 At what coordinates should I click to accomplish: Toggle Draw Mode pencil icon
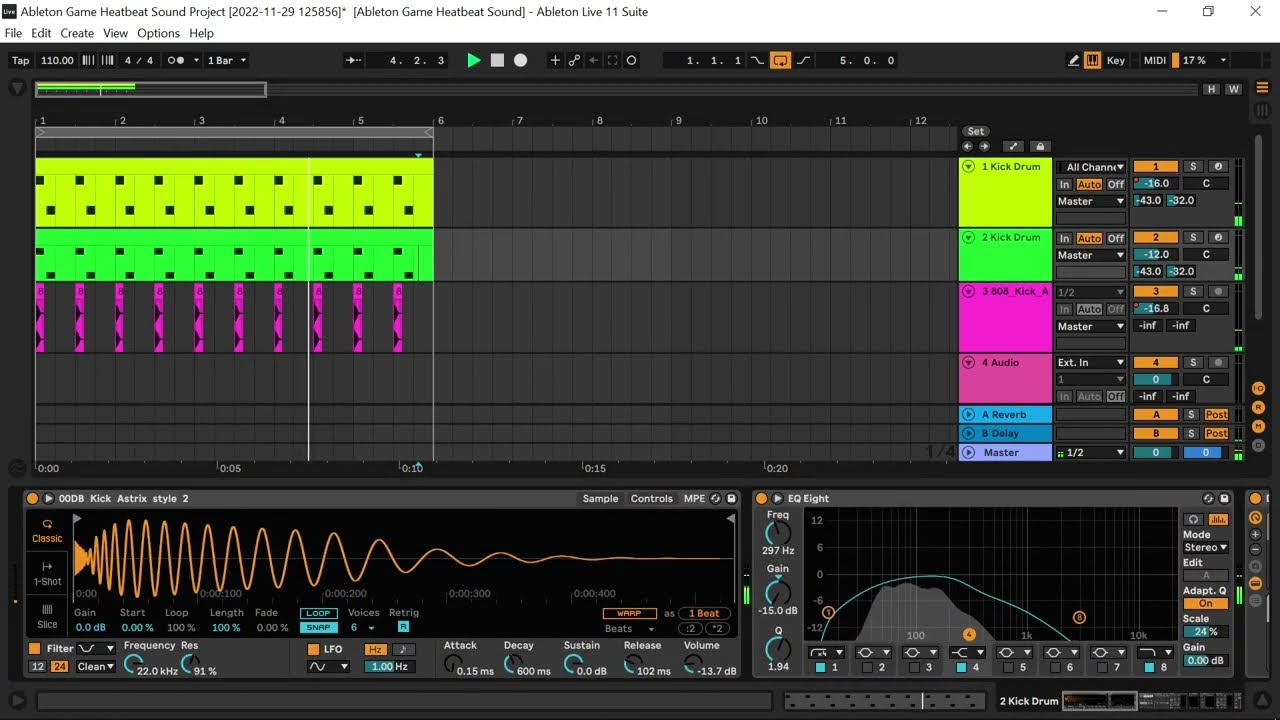(x=1073, y=60)
